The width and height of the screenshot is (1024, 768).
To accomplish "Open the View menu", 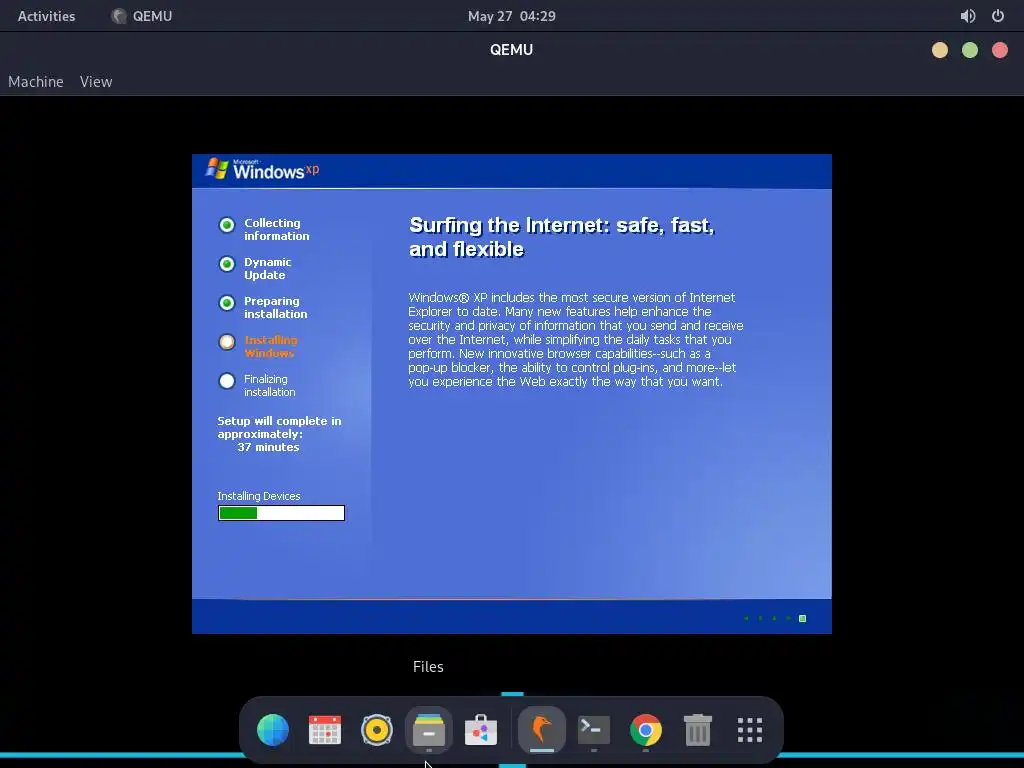I will point(96,82).
